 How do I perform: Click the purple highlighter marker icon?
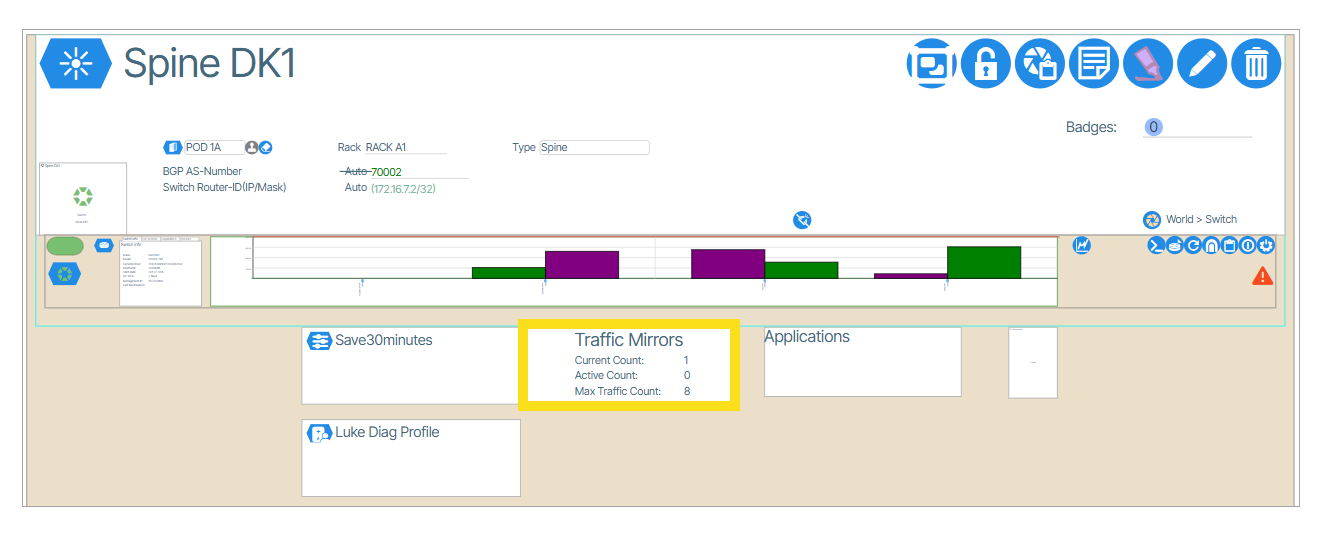[1147, 65]
